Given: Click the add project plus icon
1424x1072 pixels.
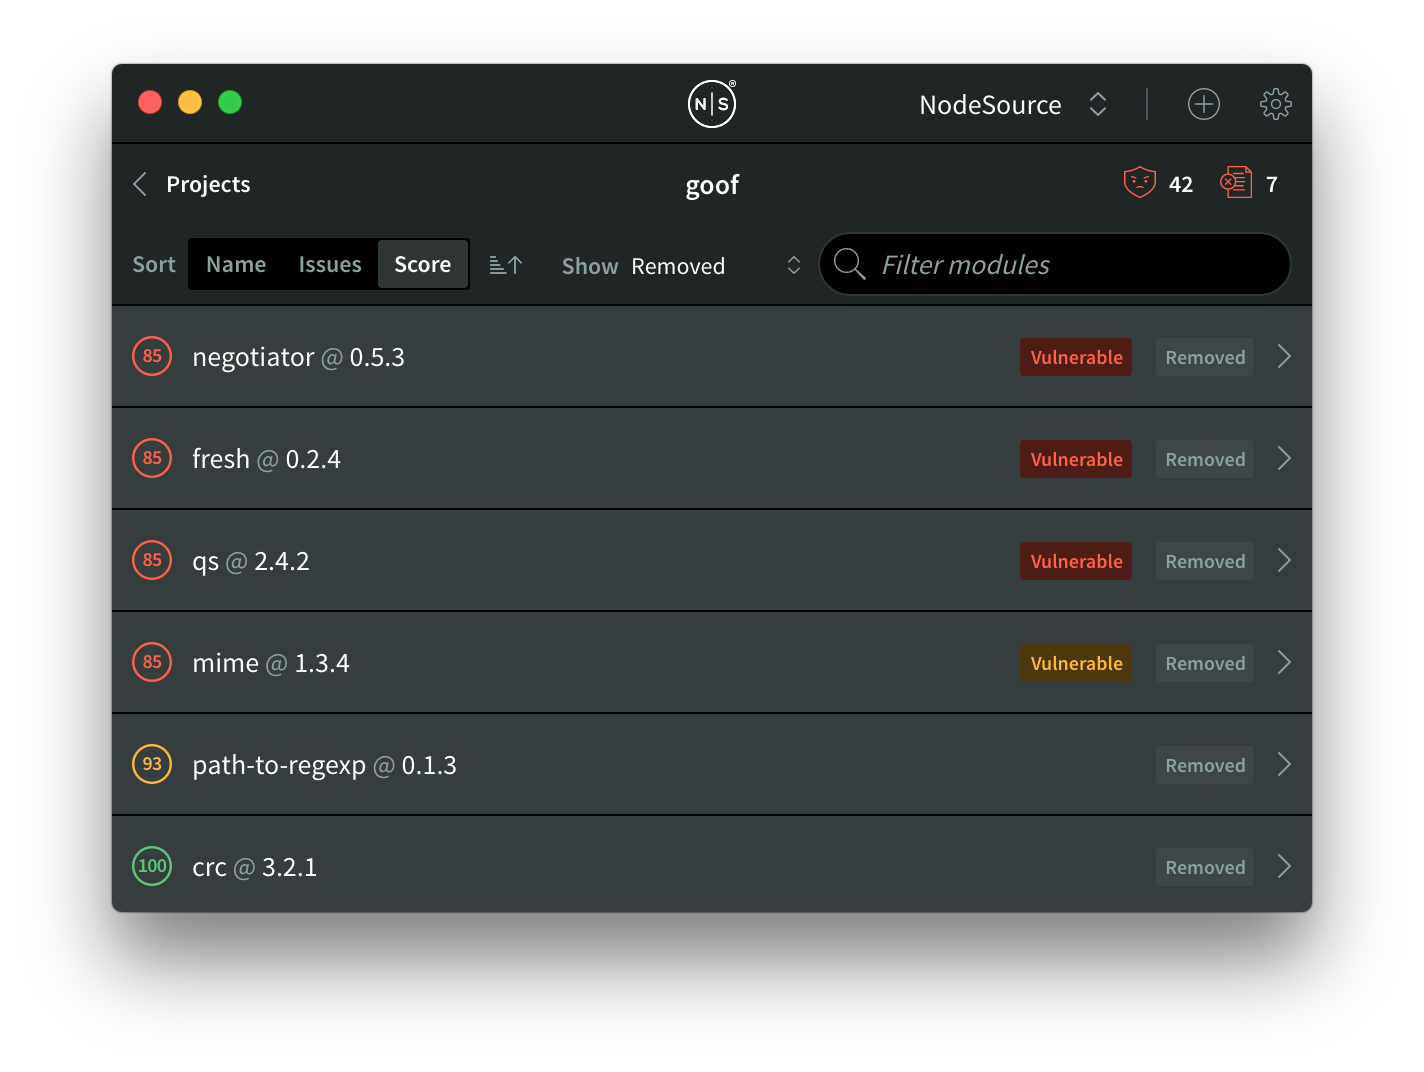Looking at the screenshot, I should 1203,104.
